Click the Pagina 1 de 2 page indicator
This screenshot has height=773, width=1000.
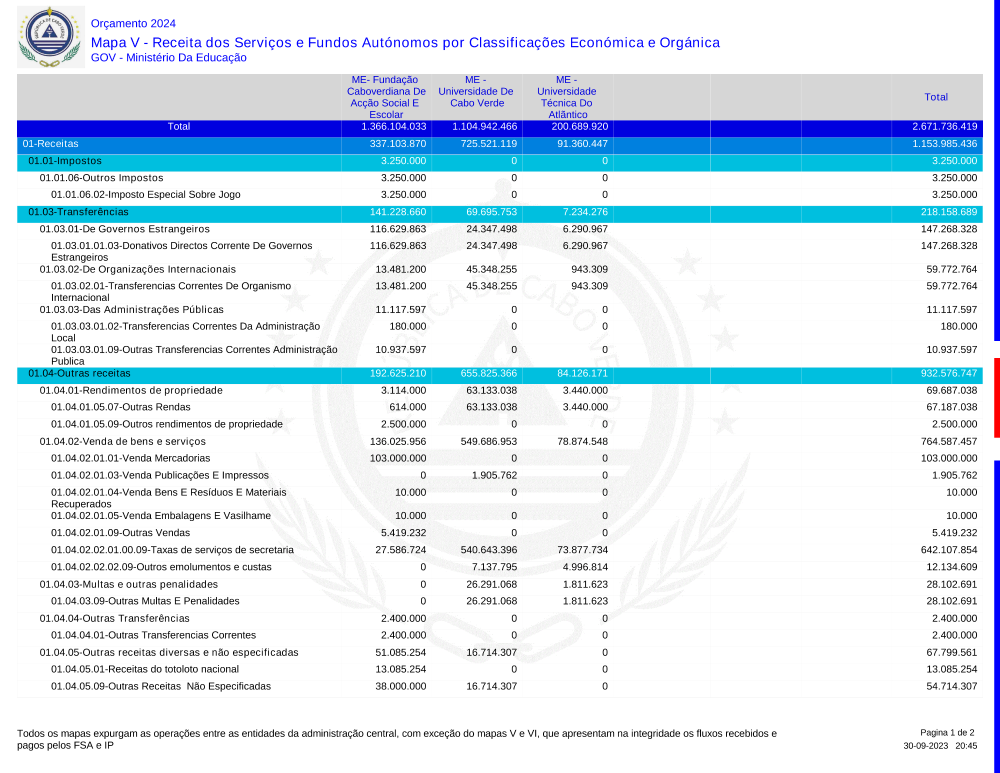click(947, 733)
